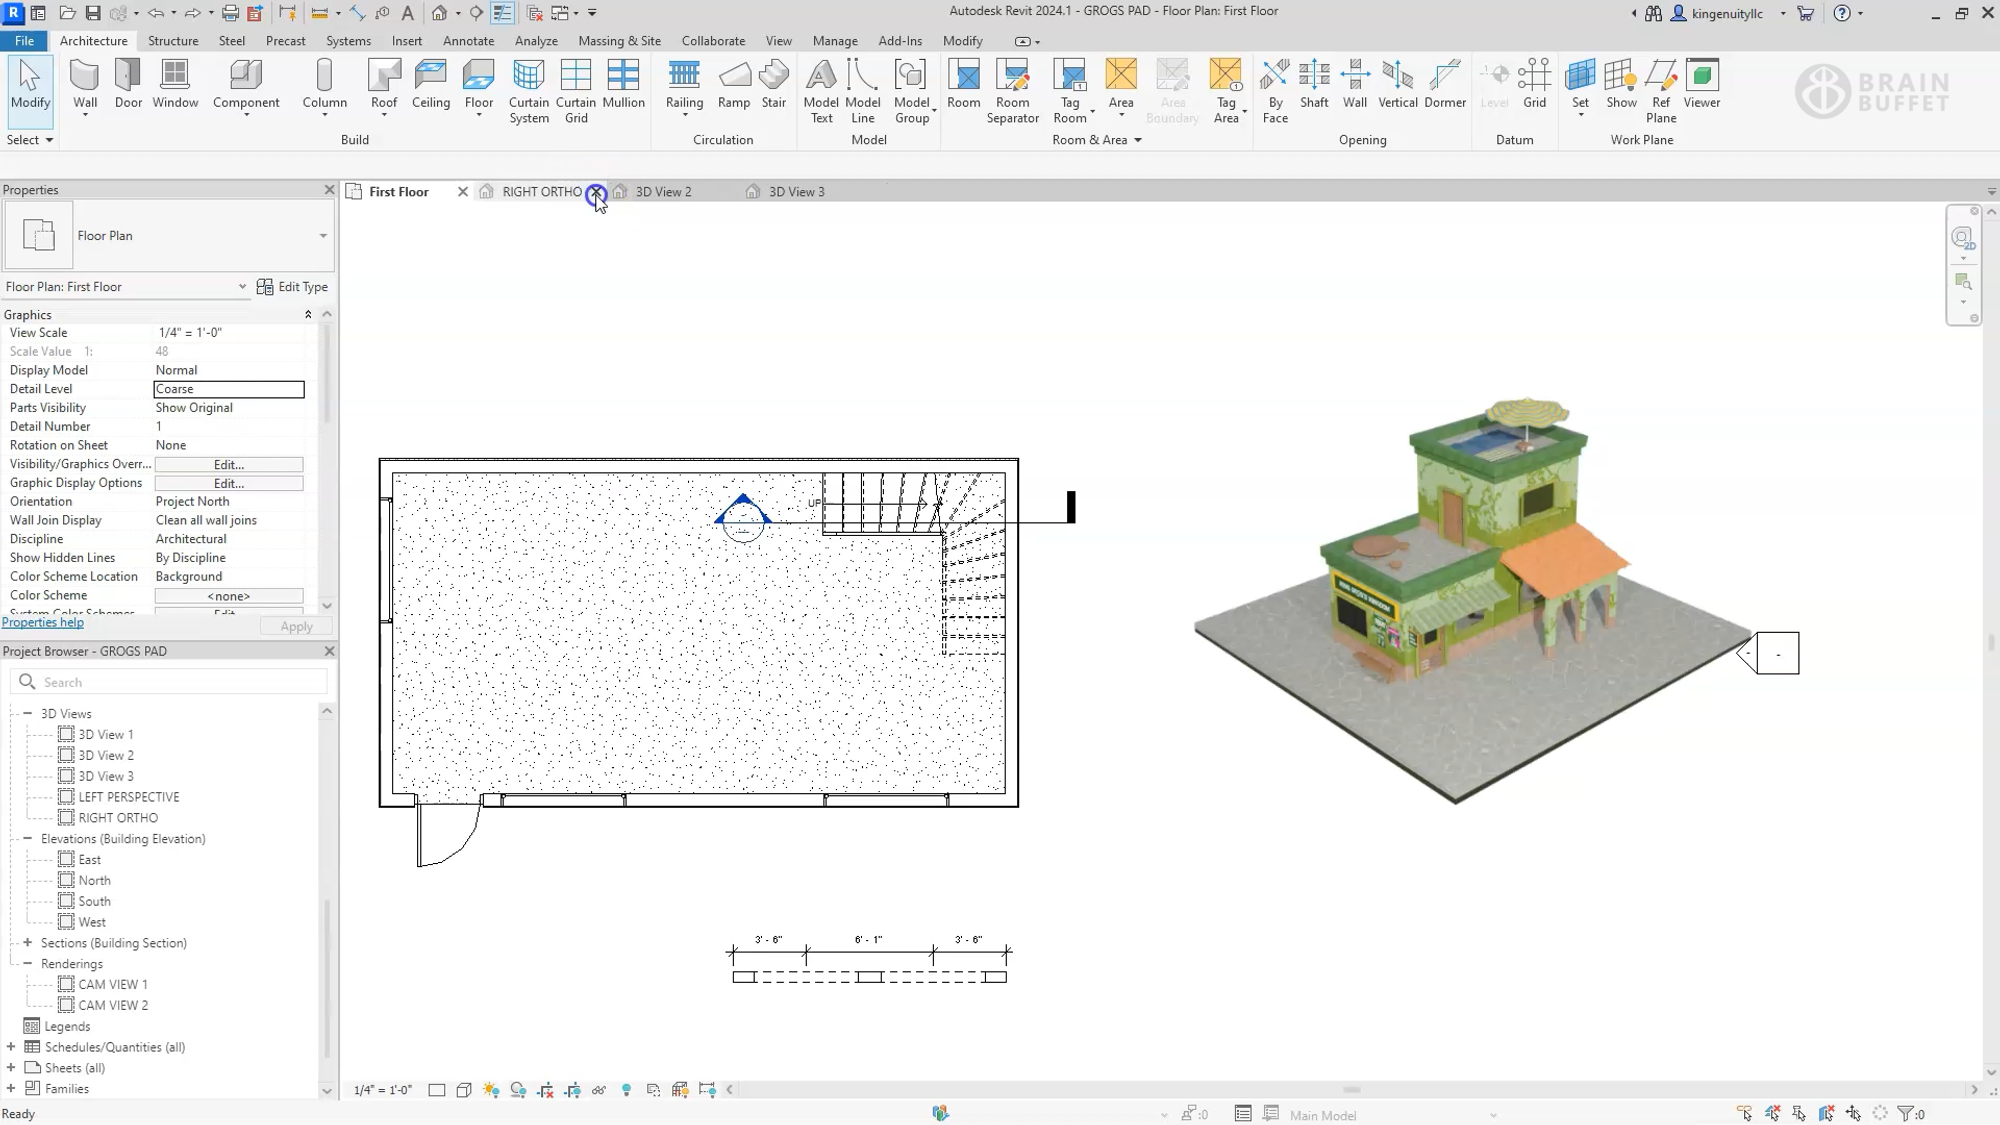Screen dimensions: 2000x1125
Task: Select the Door tool
Action: click(x=127, y=85)
